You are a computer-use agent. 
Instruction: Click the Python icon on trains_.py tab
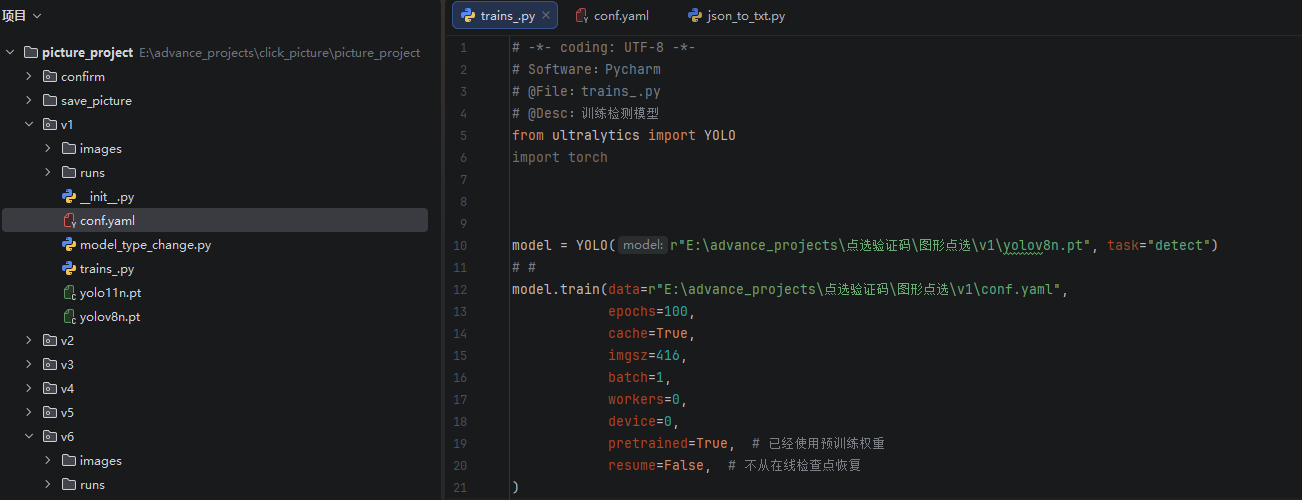pos(468,16)
